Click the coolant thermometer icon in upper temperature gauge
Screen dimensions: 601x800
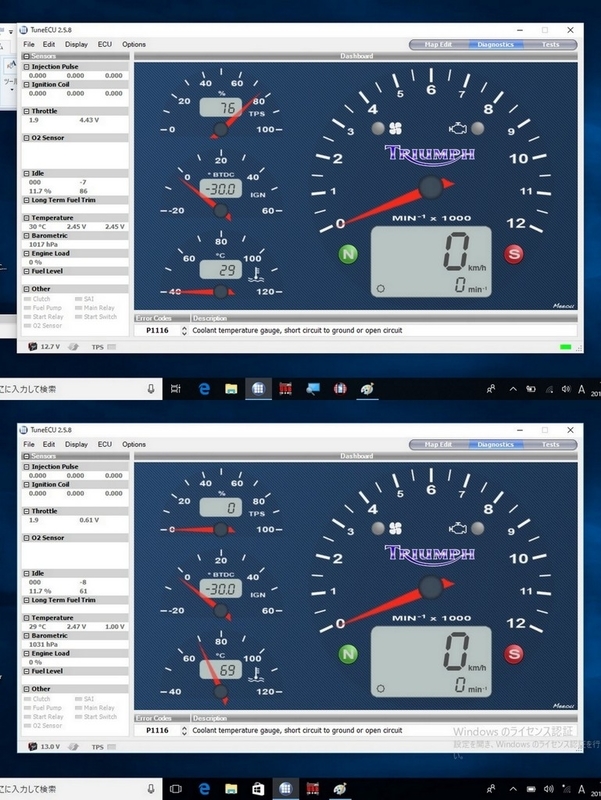click(256, 275)
